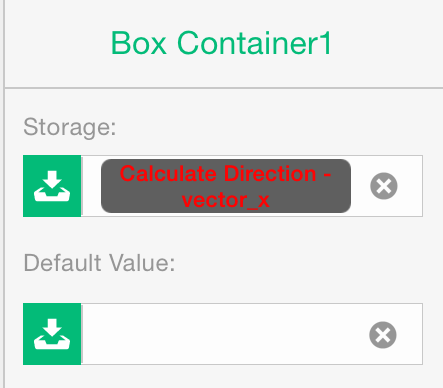Viewport: 443px width, 388px height.
Task: Click inside the empty Default Value field
Action: point(223,334)
